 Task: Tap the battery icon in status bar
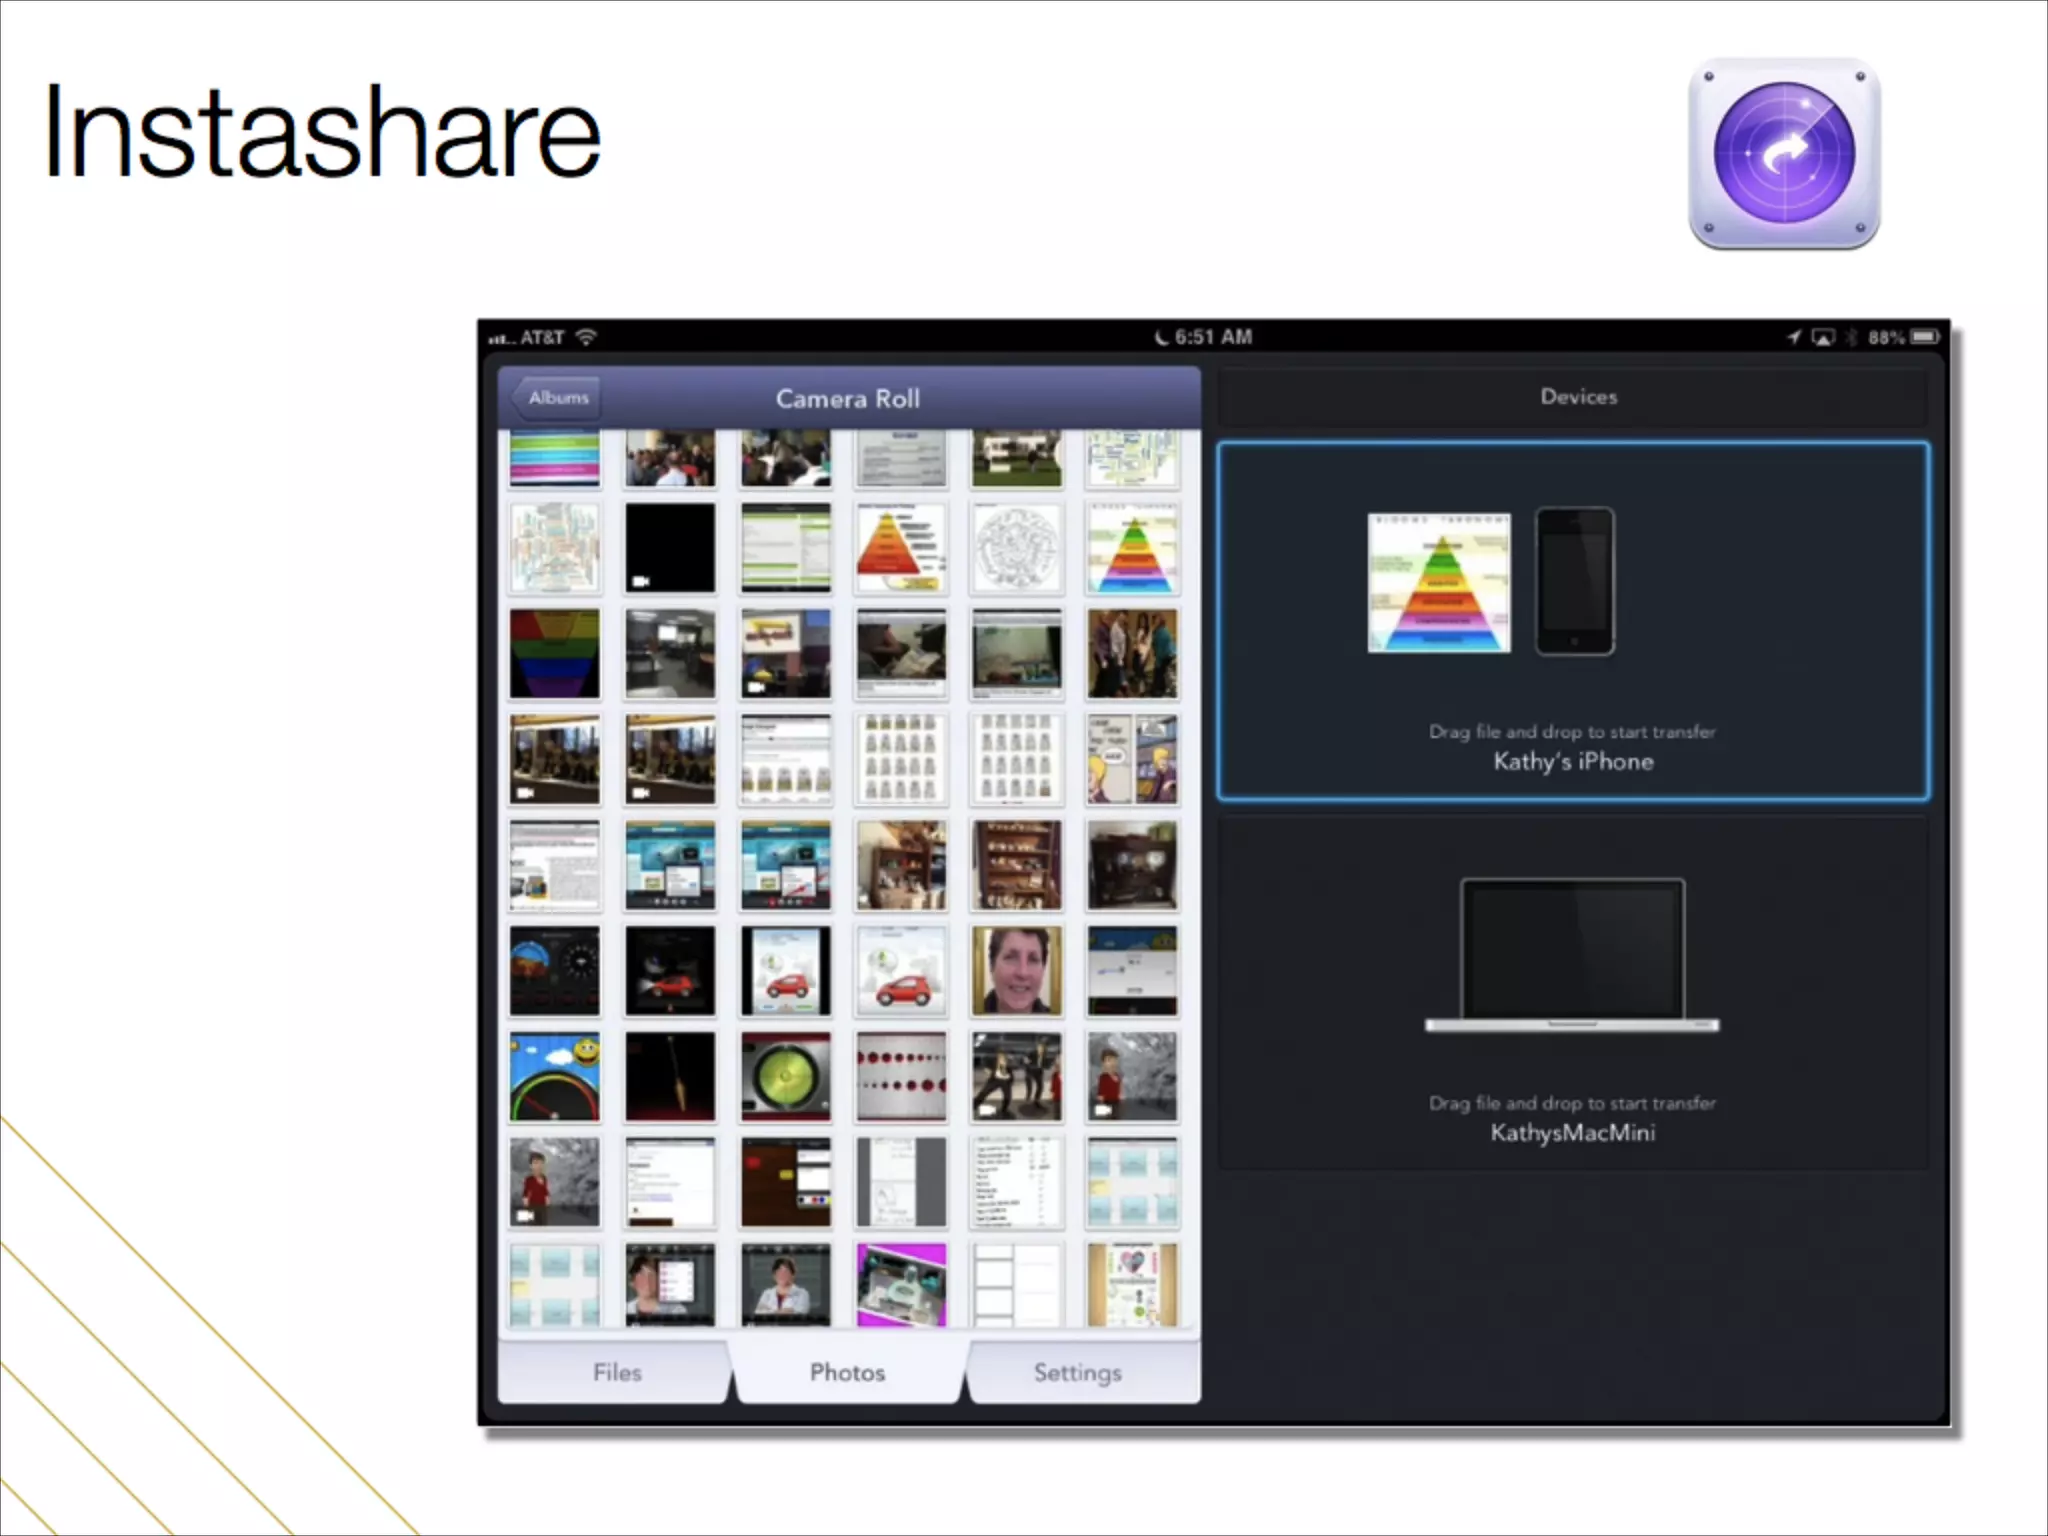pos(1925,337)
